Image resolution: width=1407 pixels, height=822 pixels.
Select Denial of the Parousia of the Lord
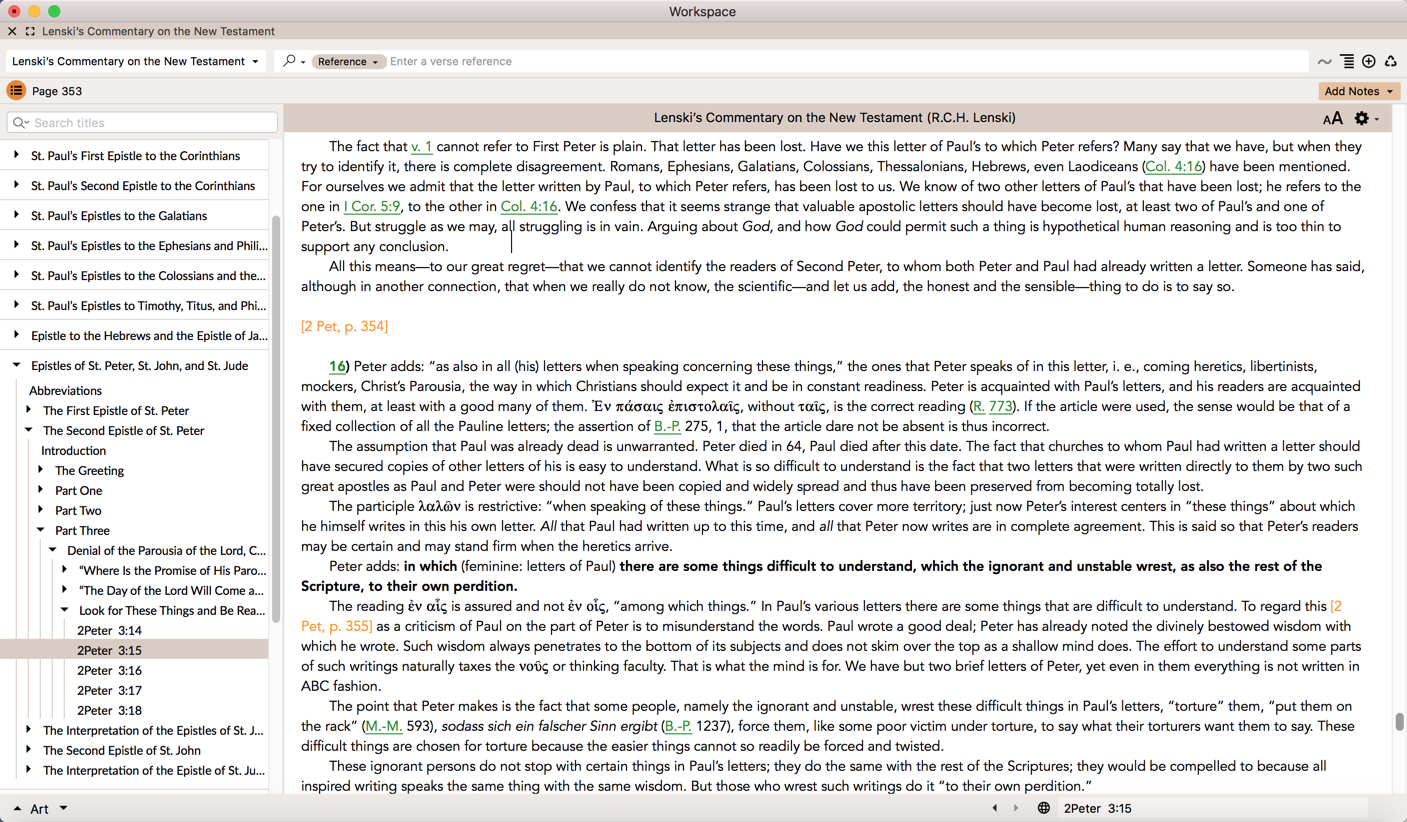coord(166,550)
